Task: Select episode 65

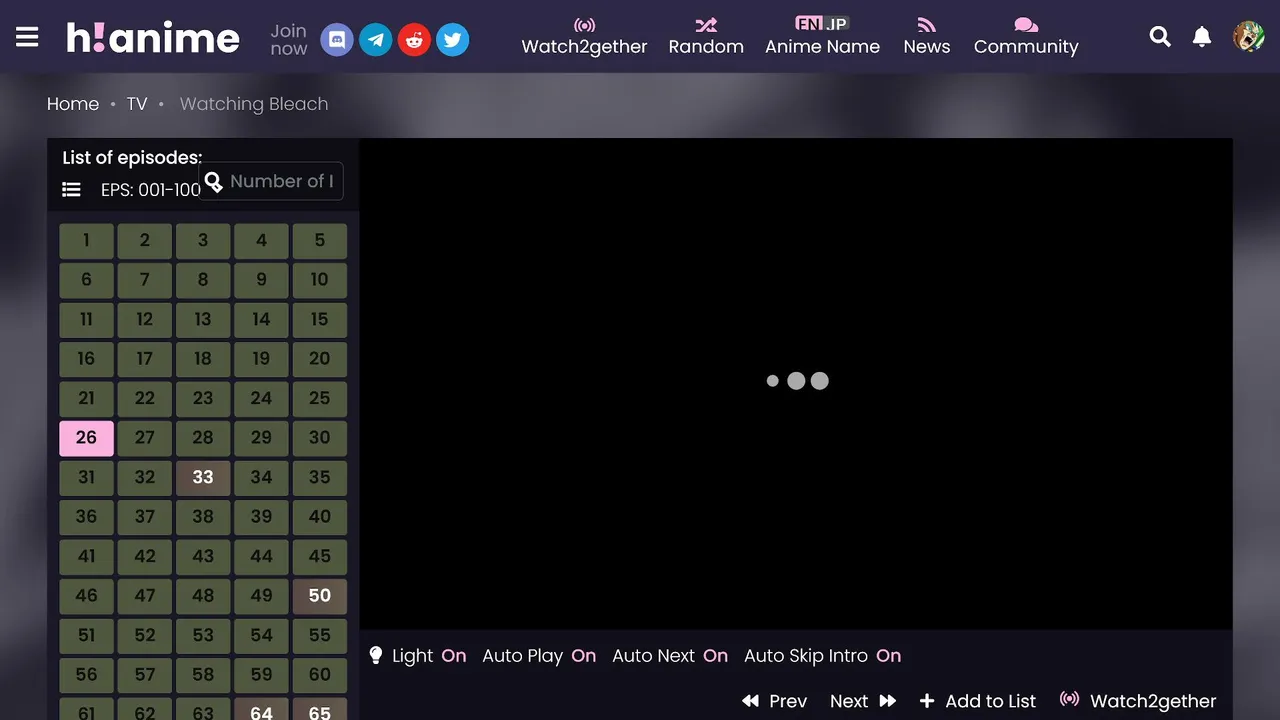Action: (320, 709)
